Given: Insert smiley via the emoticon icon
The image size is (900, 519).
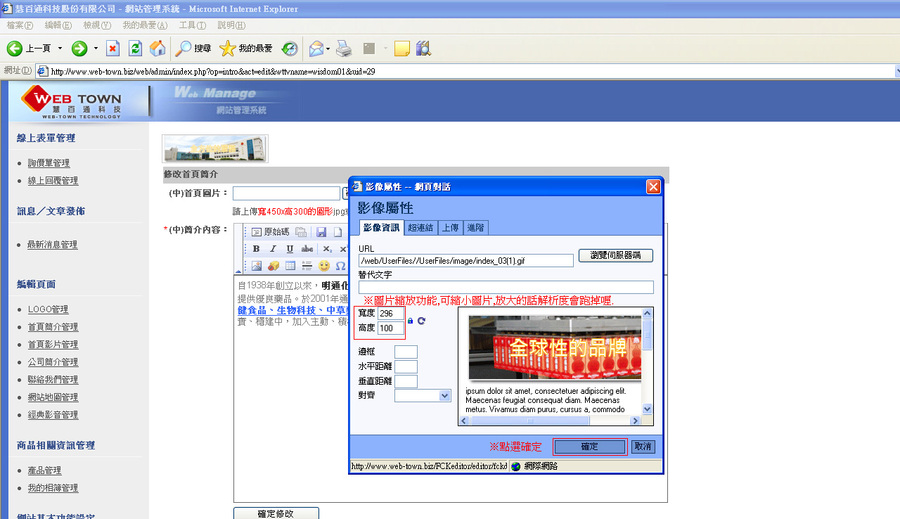Looking at the screenshot, I should 324,266.
